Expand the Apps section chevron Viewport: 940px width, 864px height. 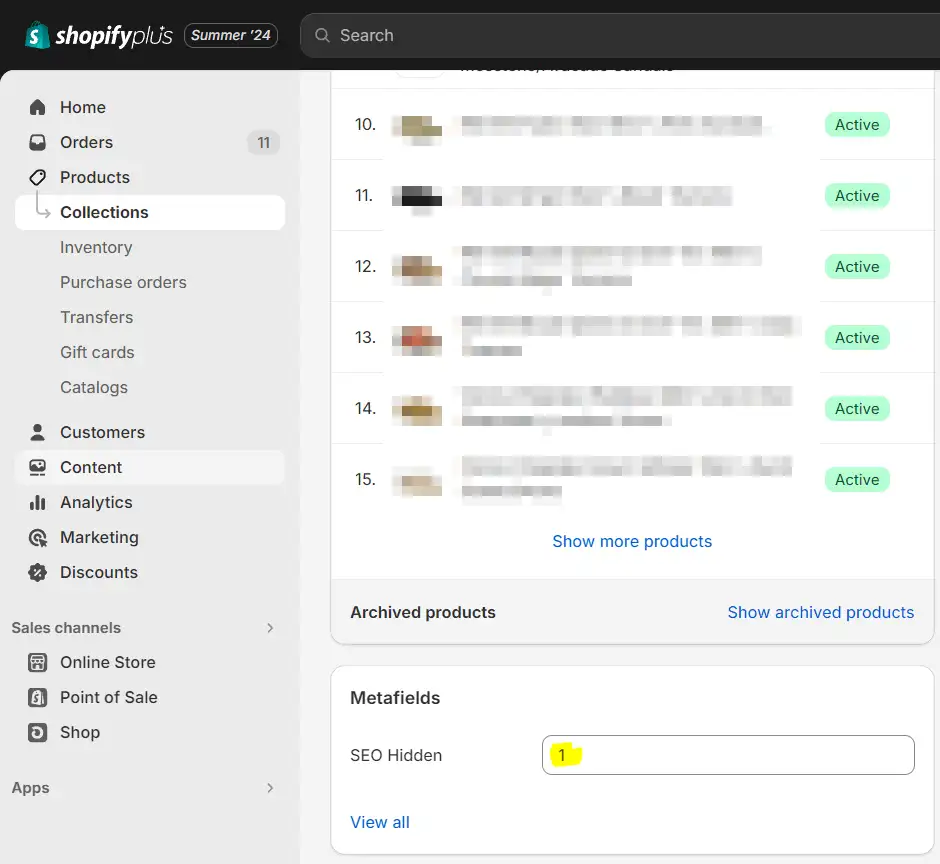click(270, 788)
